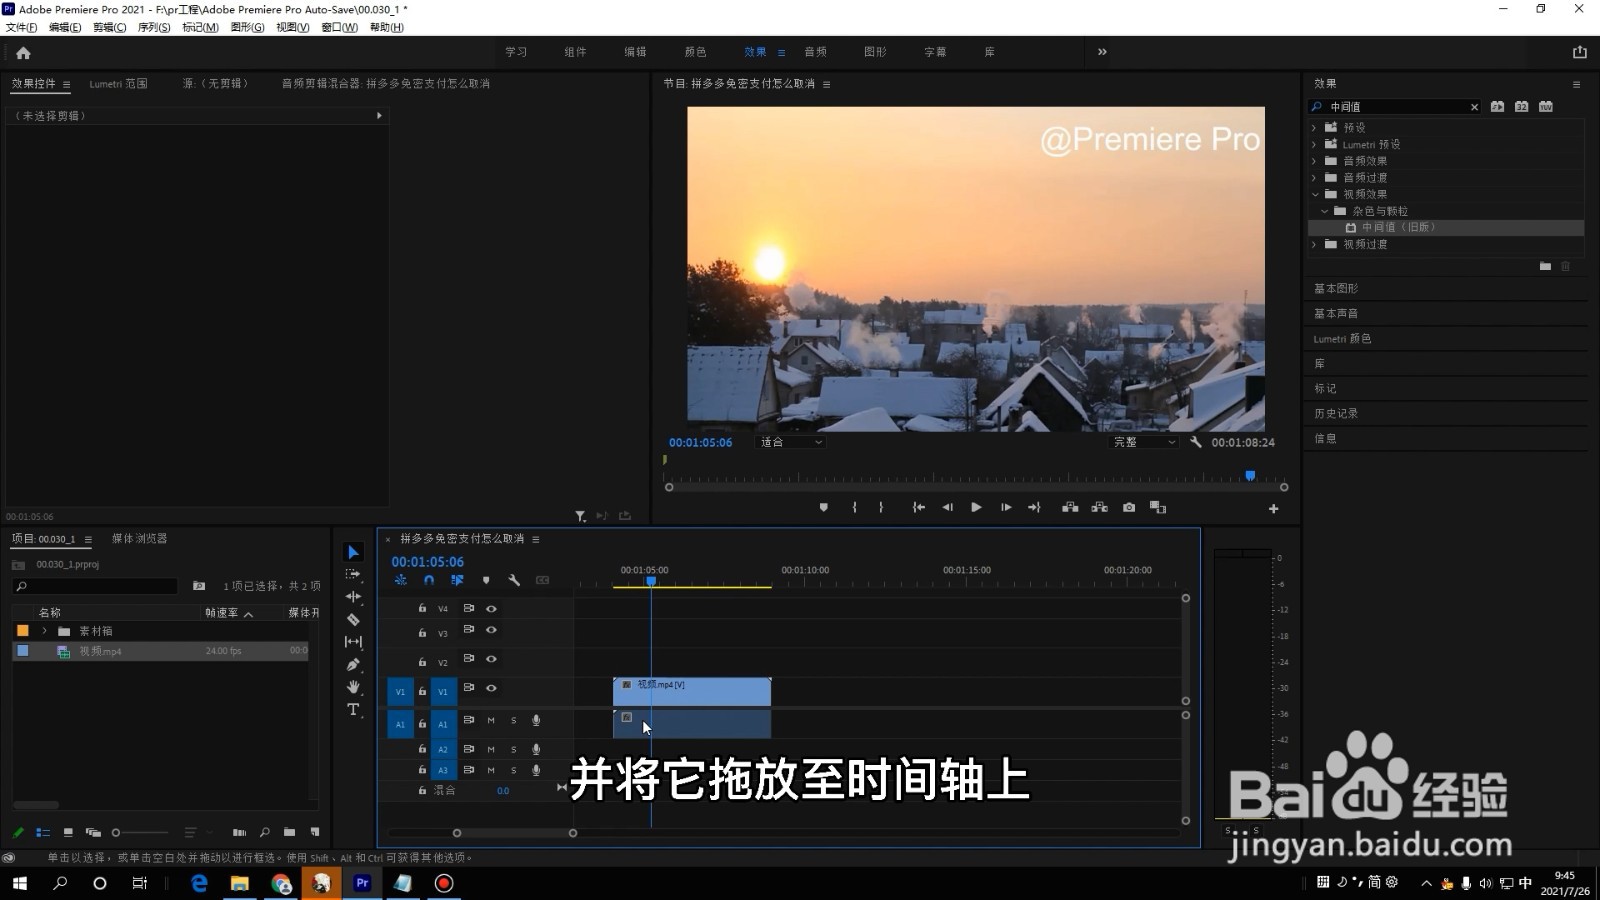The image size is (1600, 900).
Task: Select the Razor tool
Action: 354,621
